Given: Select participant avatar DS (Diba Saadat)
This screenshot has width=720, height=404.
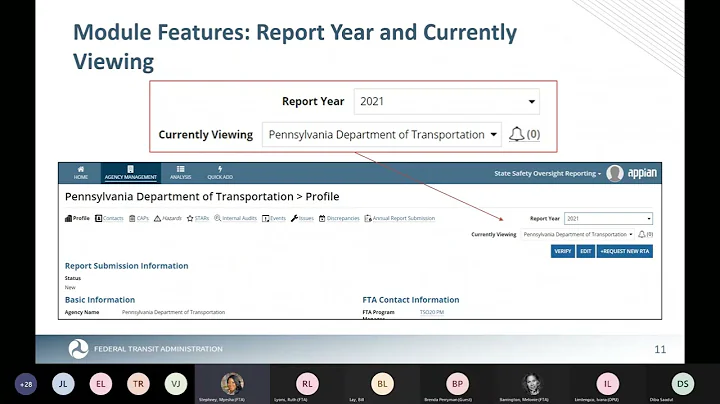Looking at the screenshot, I should click(682, 384).
